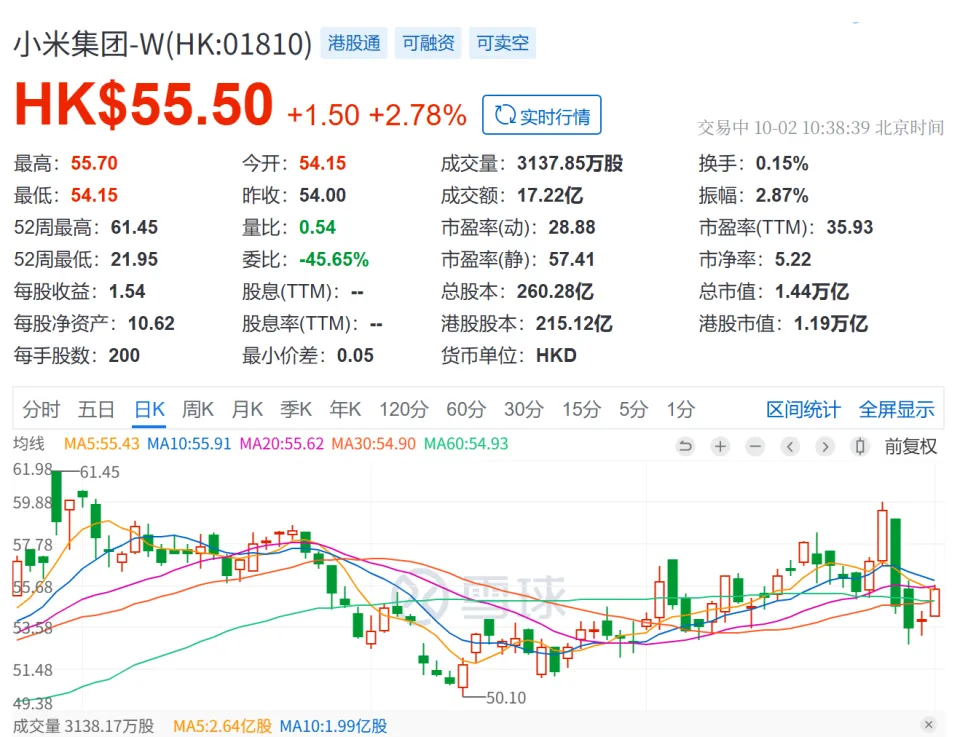Click the 区间统计 link
960x737 pixels.
click(x=803, y=409)
